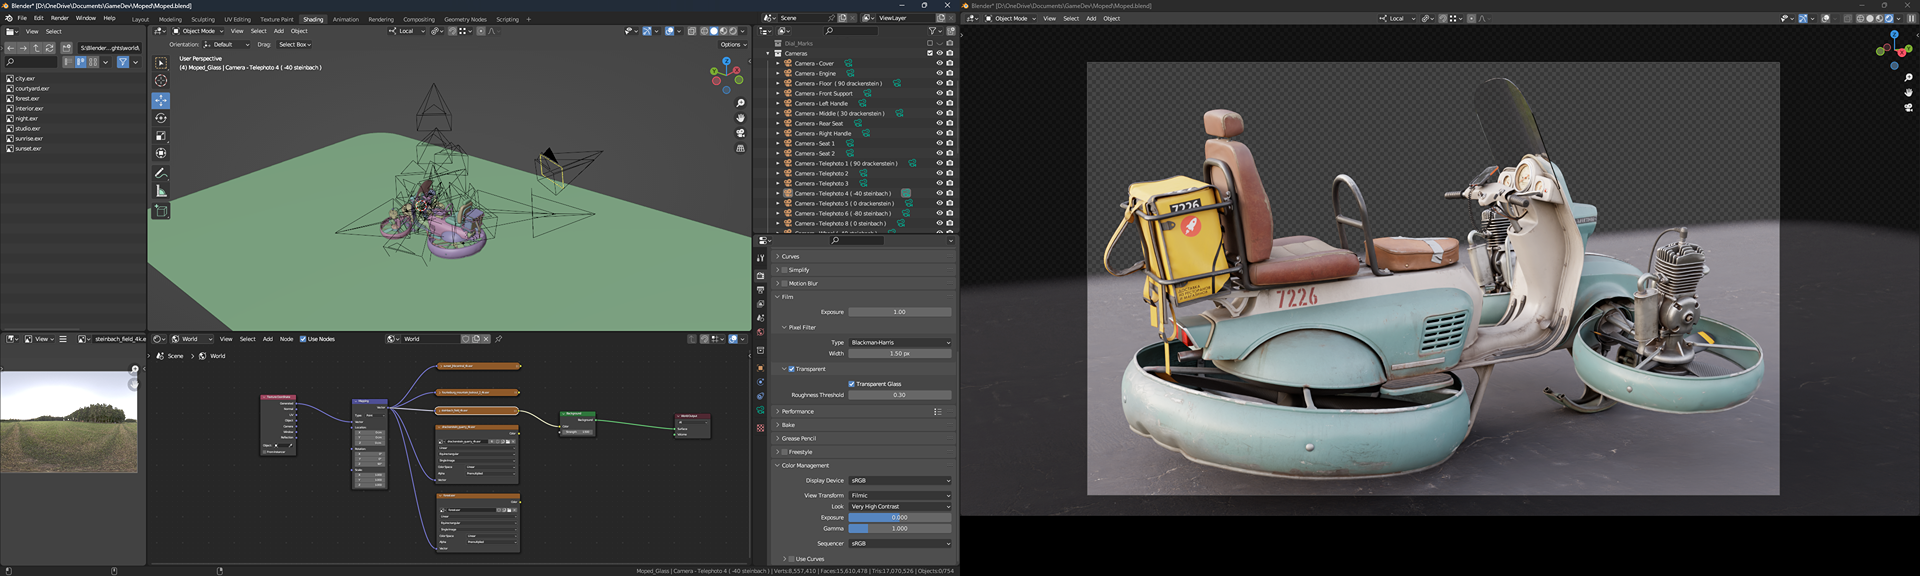Select the Scale tool in viewport toolbar
This screenshot has width=1920, height=576.
(161, 136)
